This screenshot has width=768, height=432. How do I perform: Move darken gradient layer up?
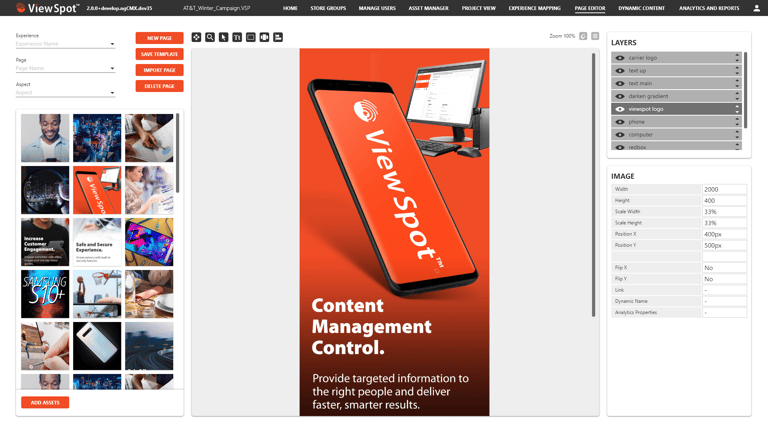tap(737, 93)
